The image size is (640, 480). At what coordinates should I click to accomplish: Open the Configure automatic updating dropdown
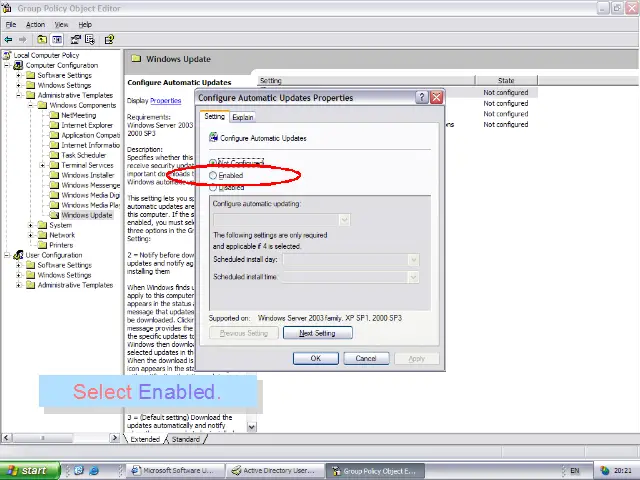(344, 220)
